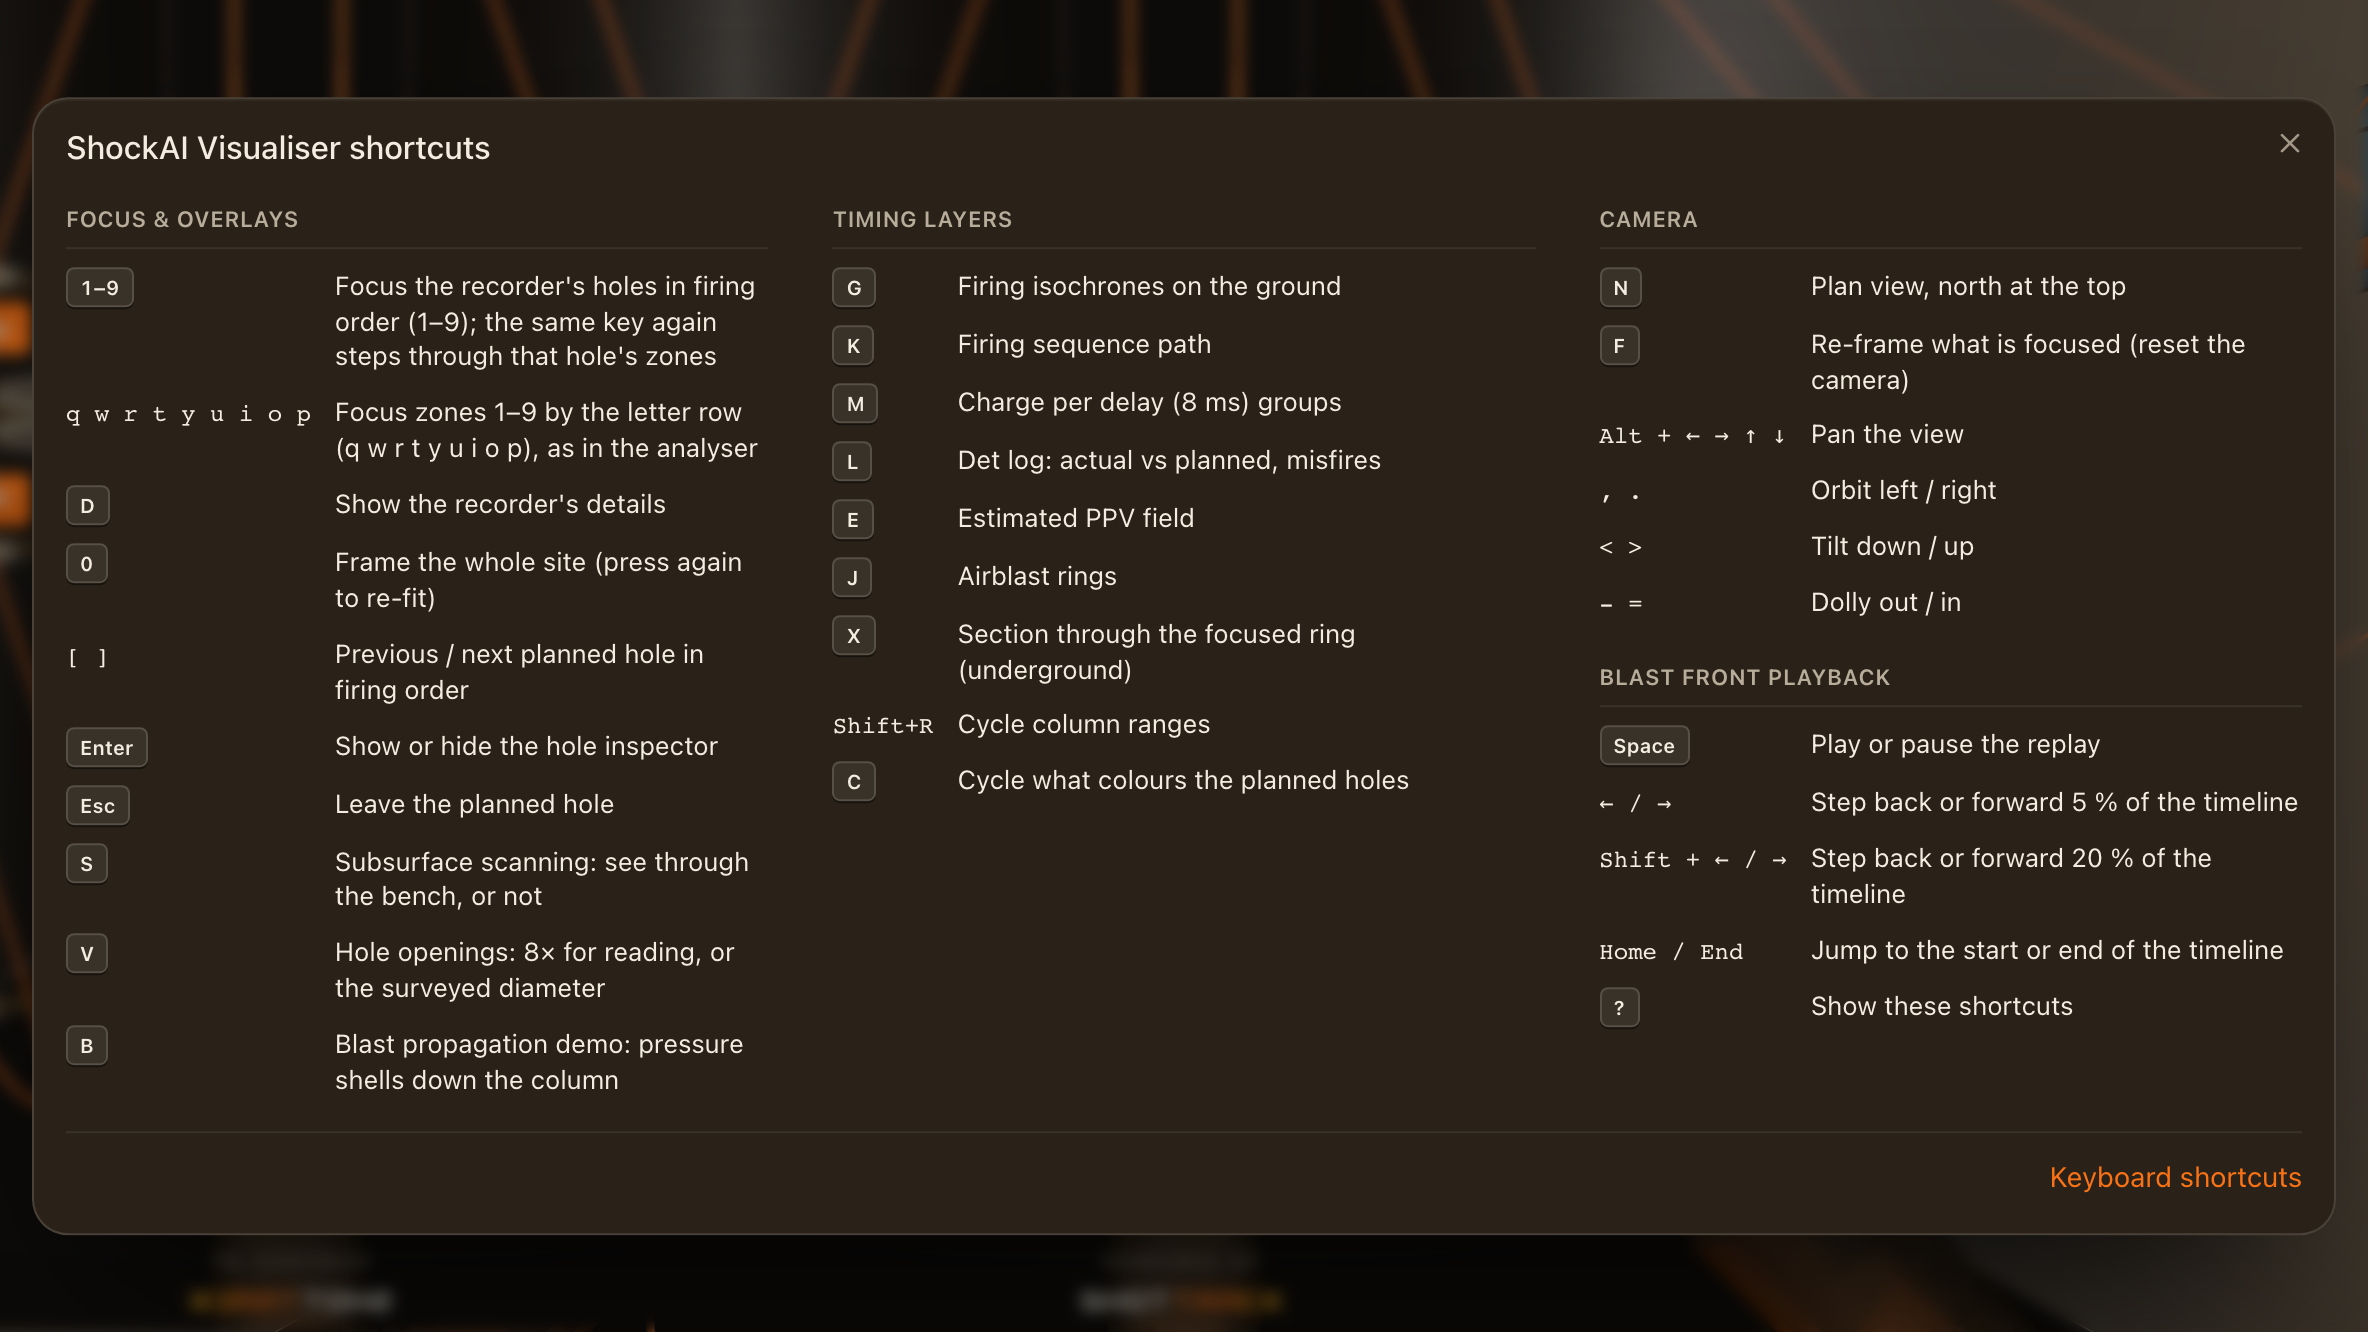Image resolution: width=2368 pixels, height=1332 pixels.
Task: Click the X key for section view
Action: click(854, 636)
